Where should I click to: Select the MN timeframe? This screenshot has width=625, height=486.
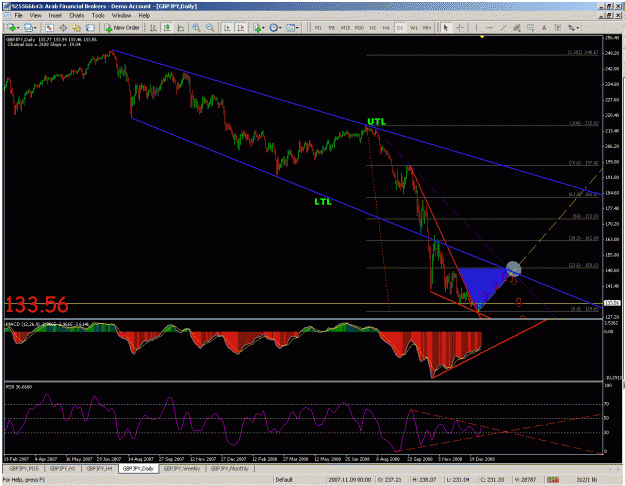(427, 28)
